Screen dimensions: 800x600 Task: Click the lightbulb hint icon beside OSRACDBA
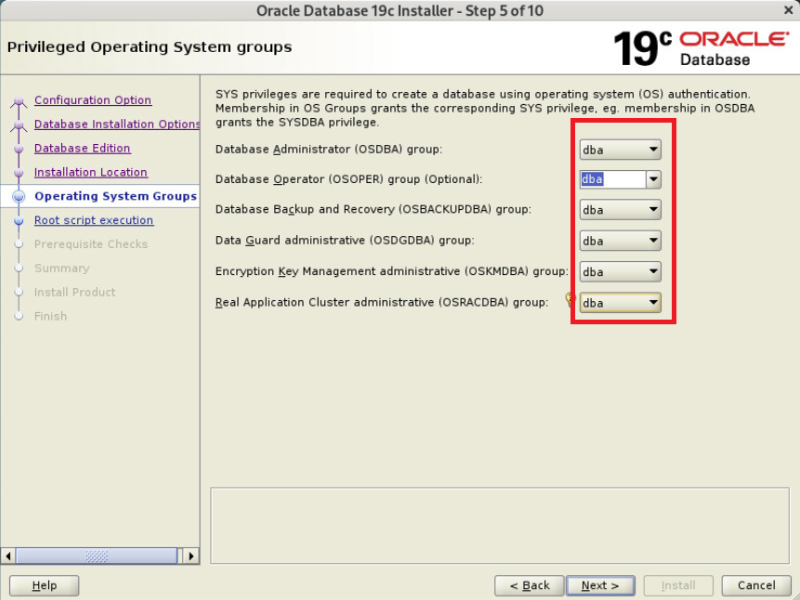tap(571, 299)
